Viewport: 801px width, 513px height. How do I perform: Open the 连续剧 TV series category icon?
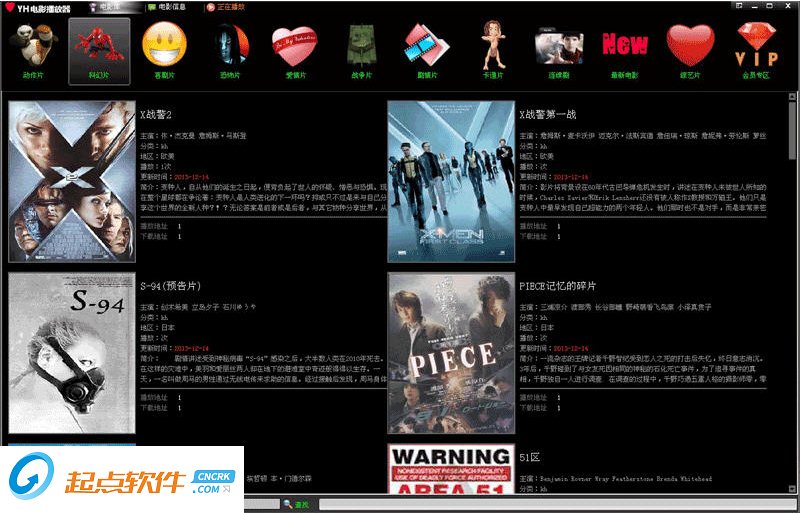(x=559, y=51)
